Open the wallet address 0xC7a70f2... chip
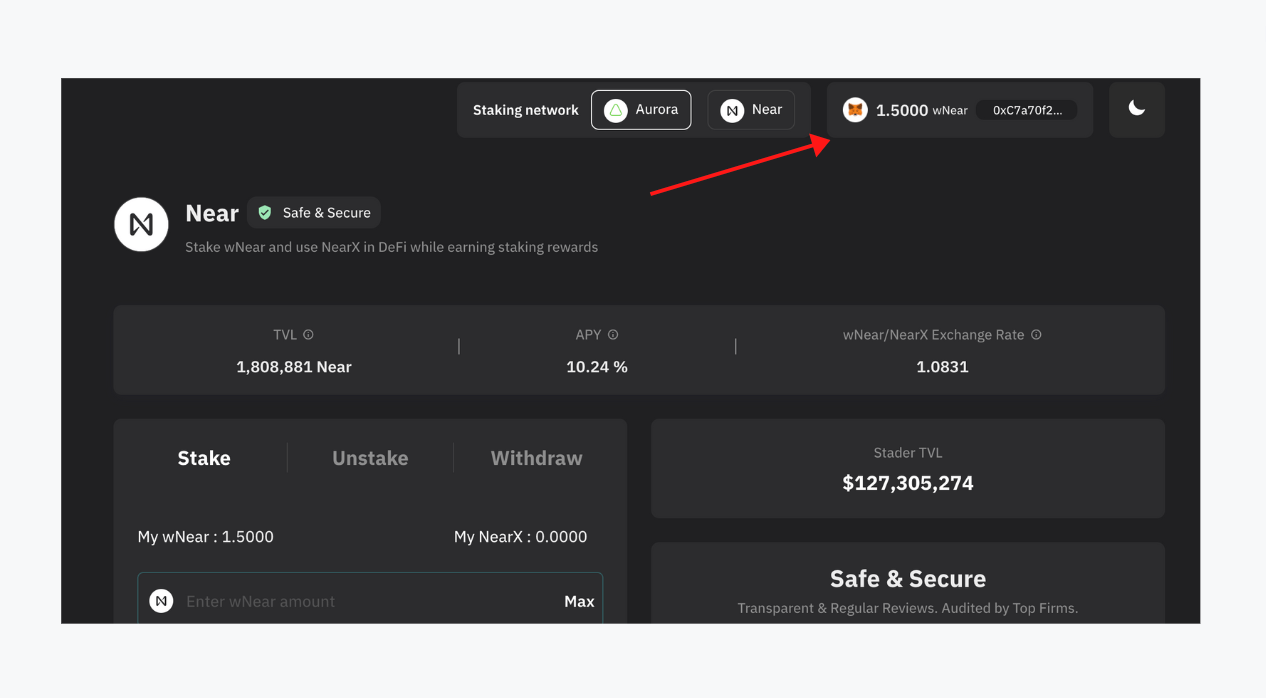Viewport: 1266px width, 698px height. 1027,110
